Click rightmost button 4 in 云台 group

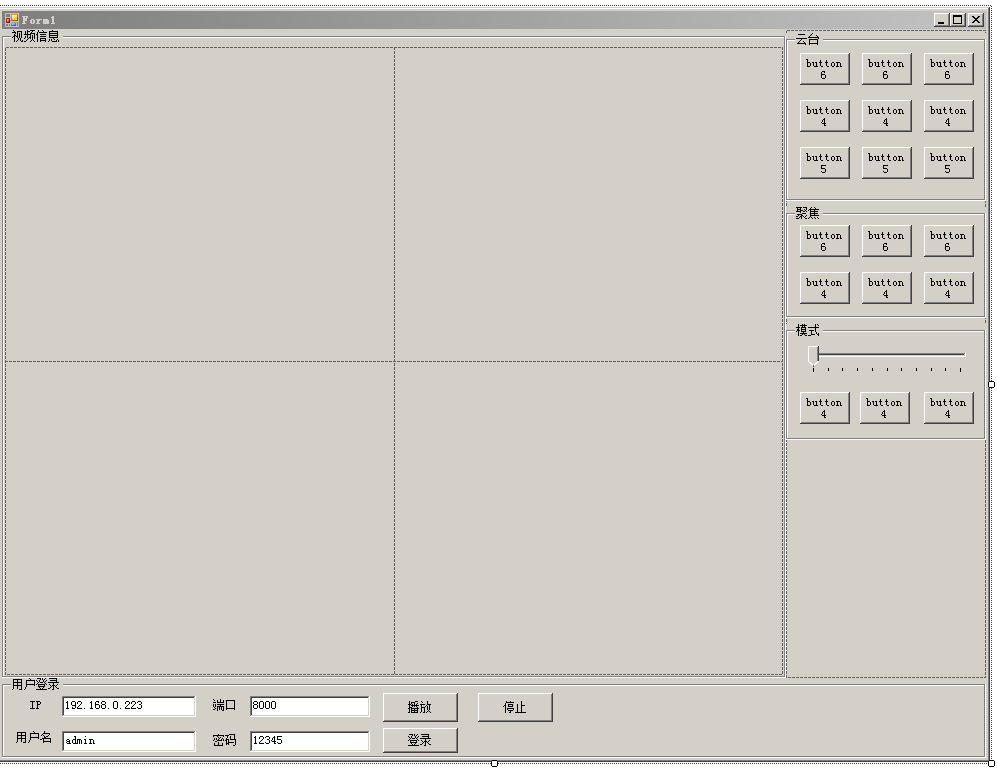click(x=948, y=116)
